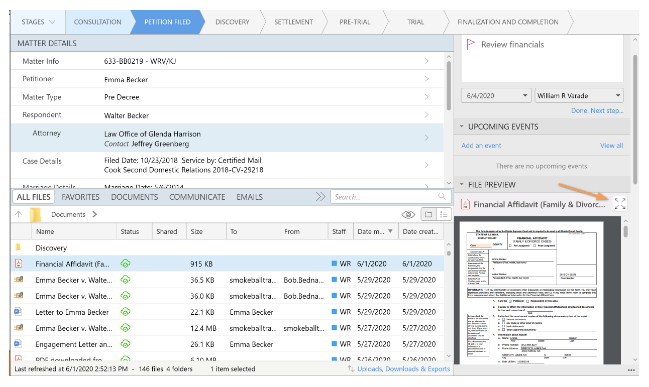Sort by Date modified column arrow
Image resolution: width=649 pixels, height=387 pixels.
pos(390,231)
